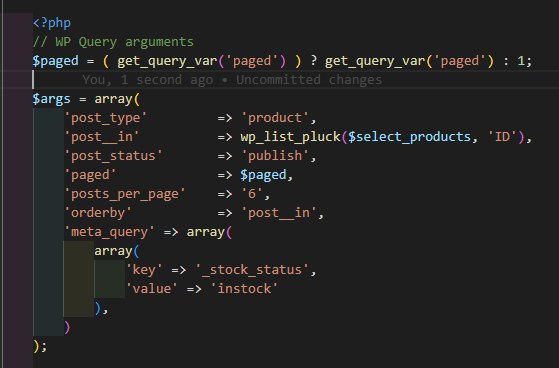This screenshot has width=559, height=368.
Task: Click the '$paged,' value in the array
Action: coord(267,175)
